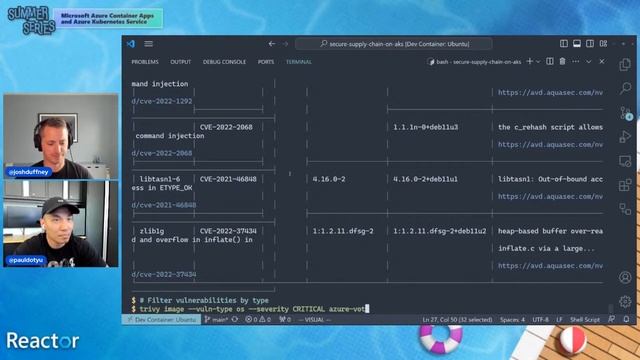640x360 pixels.
Task: Open the Accounts menu
Action: click(x=625, y=278)
